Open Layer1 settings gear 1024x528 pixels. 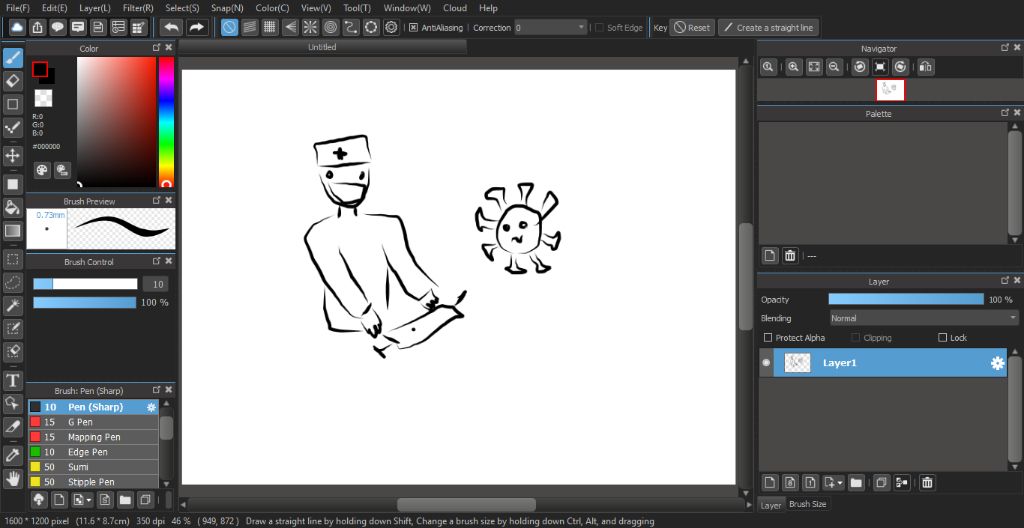point(997,363)
